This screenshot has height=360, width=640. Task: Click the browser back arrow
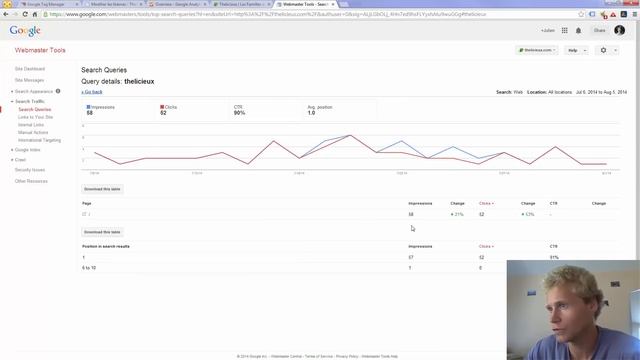tap(6, 14)
